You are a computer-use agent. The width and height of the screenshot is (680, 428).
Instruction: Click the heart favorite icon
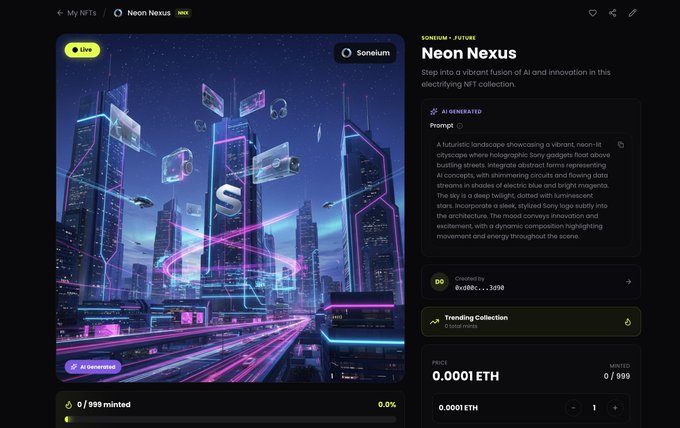[x=592, y=13]
